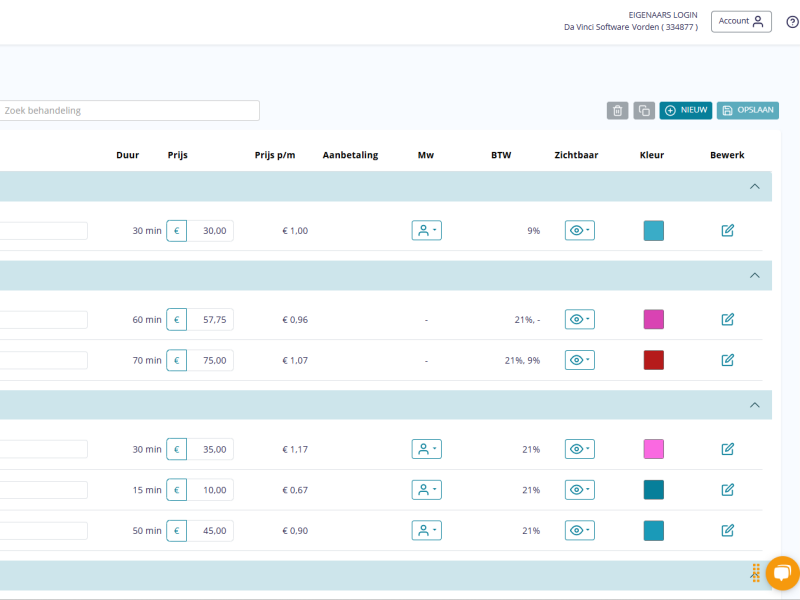
Task: Open the help question mark icon
Action: coord(792,22)
